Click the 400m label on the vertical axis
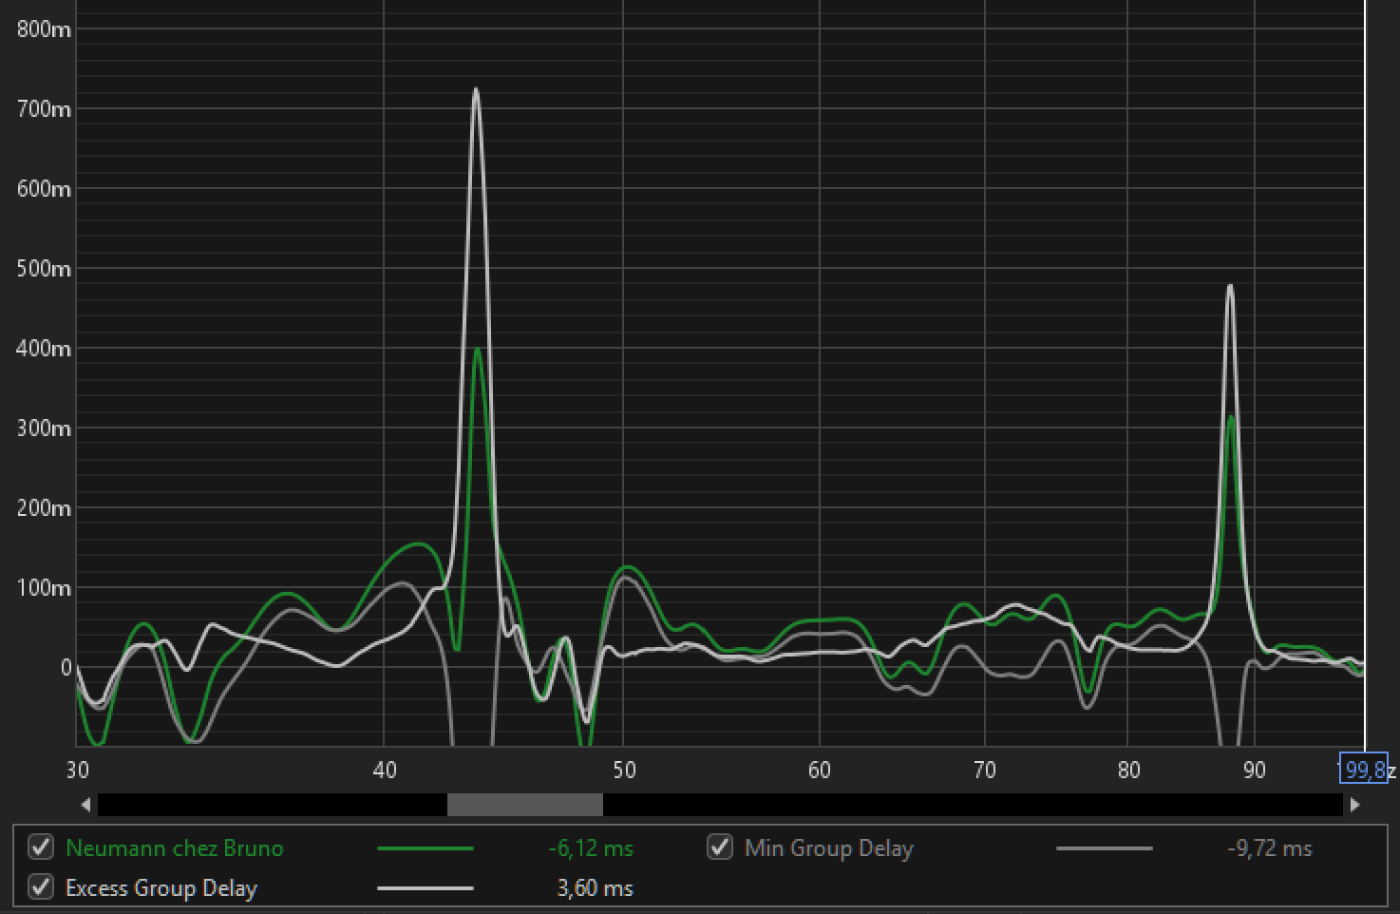This screenshot has height=914, width=1400. click(44, 348)
